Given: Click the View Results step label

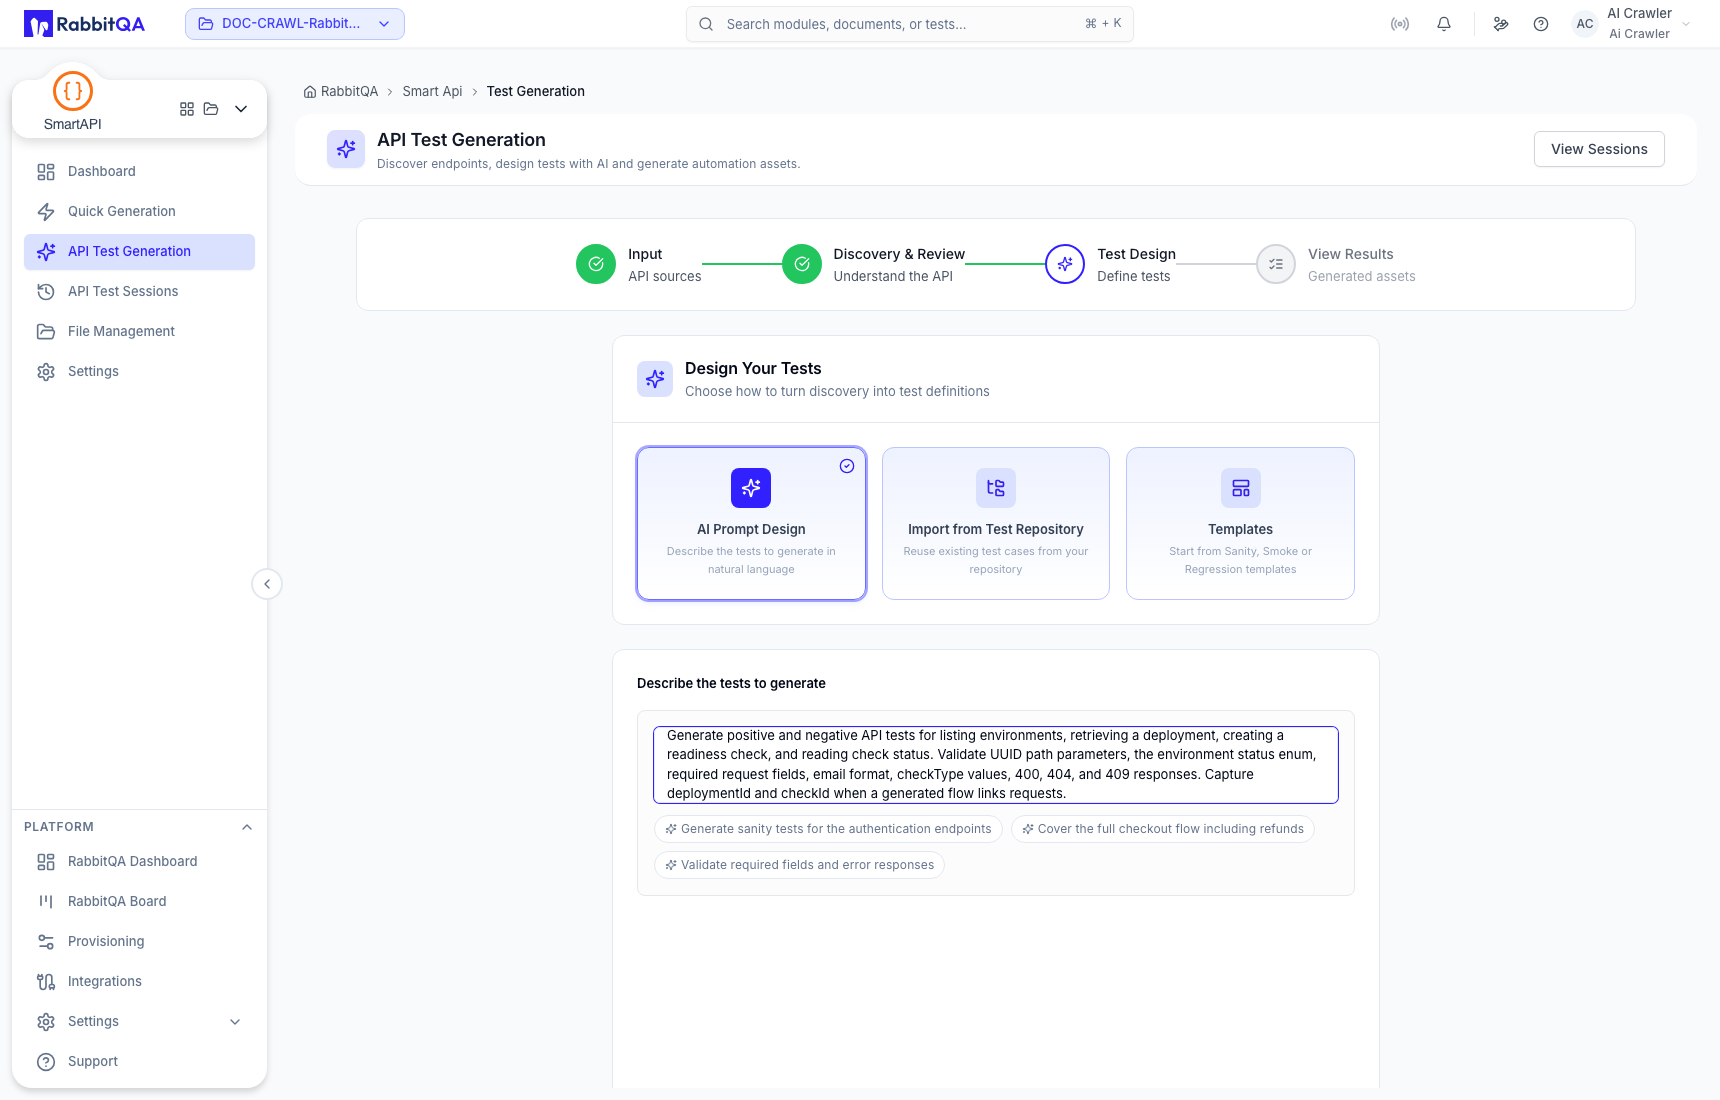Looking at the screenshot, I should pos(1350,255).
